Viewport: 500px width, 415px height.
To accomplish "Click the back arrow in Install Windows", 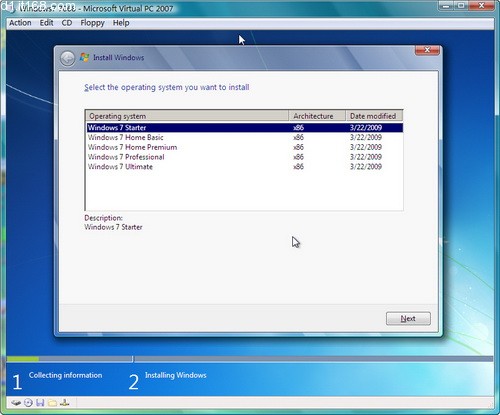I will tap(68, 59).
